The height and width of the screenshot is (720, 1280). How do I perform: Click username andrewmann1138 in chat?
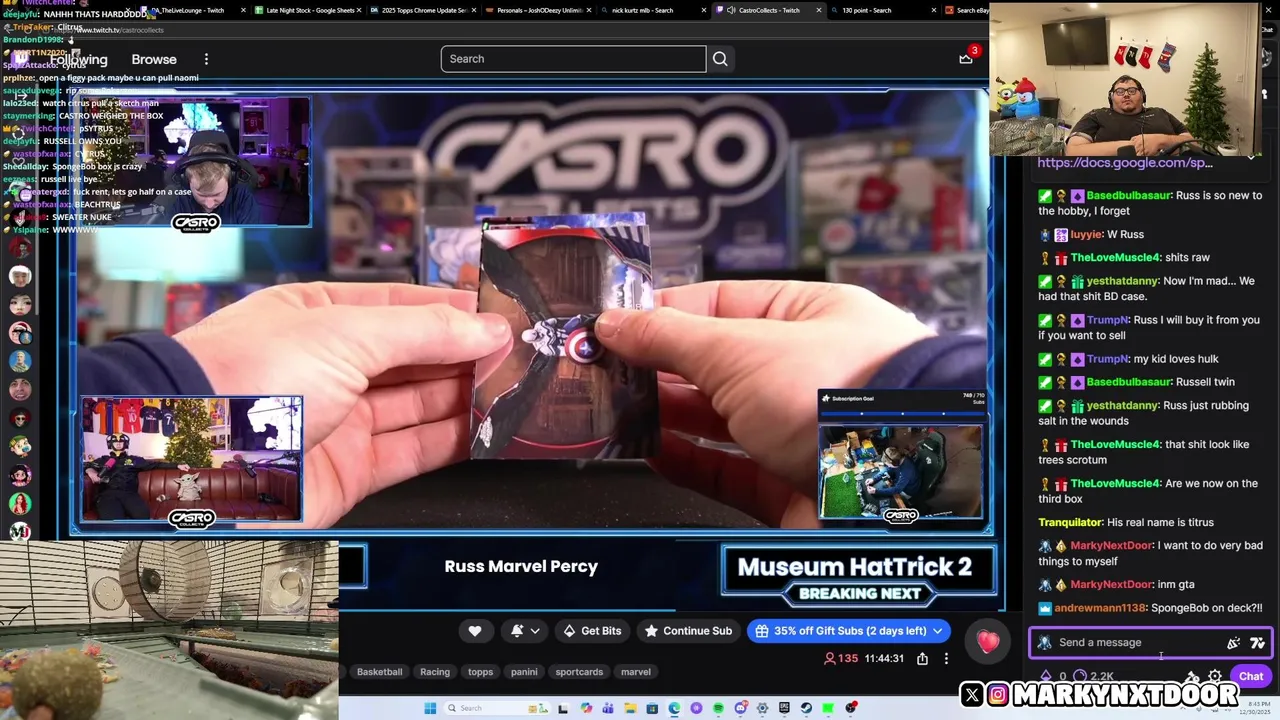pyautogui.click(x=1099, y=608)
